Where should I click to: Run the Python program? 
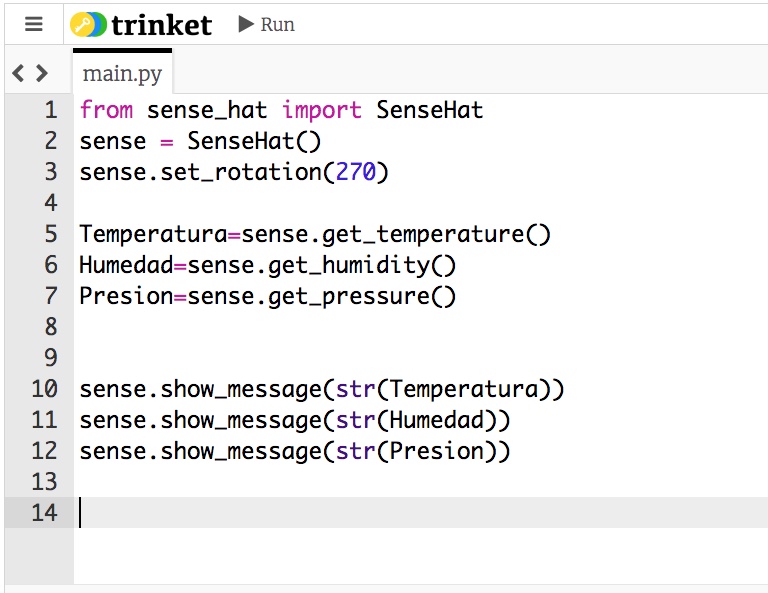(x=267, y=24)
